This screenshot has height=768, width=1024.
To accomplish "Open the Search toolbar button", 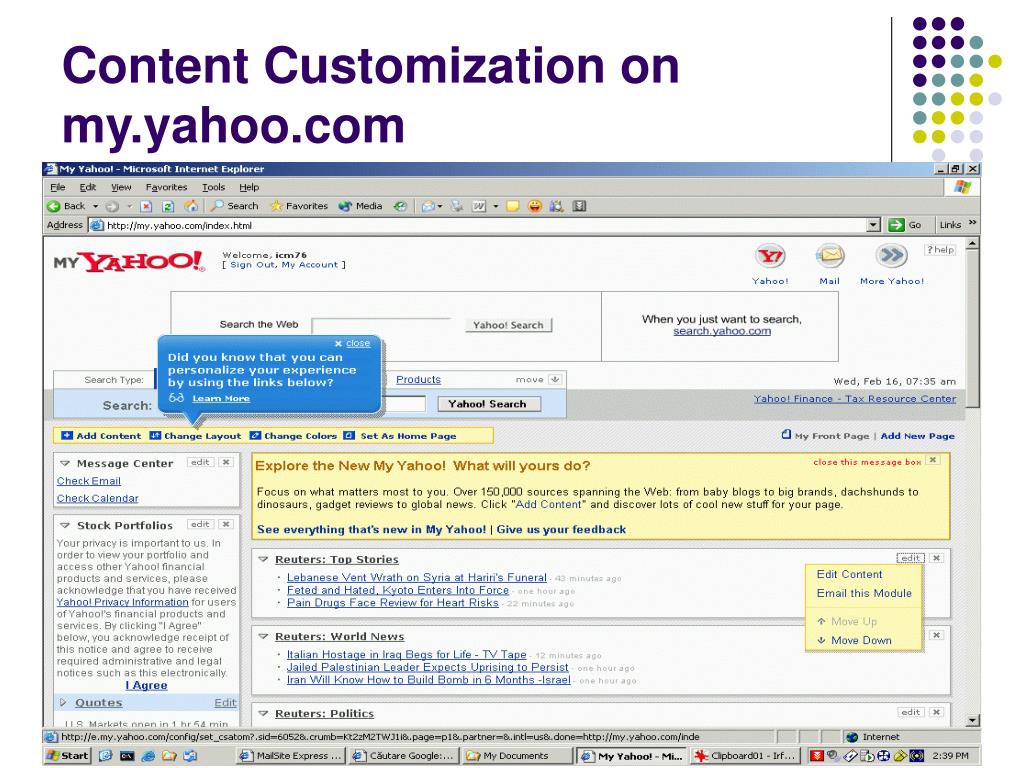I will tap(235, 206).
